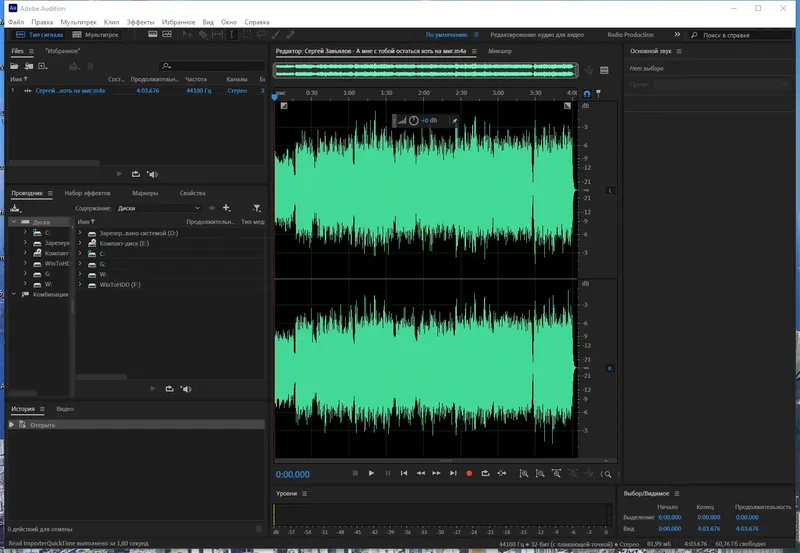Viewport: 800px width, 553px height.
Task: Switch to the Мультитрек view
Action: [93, 34]
